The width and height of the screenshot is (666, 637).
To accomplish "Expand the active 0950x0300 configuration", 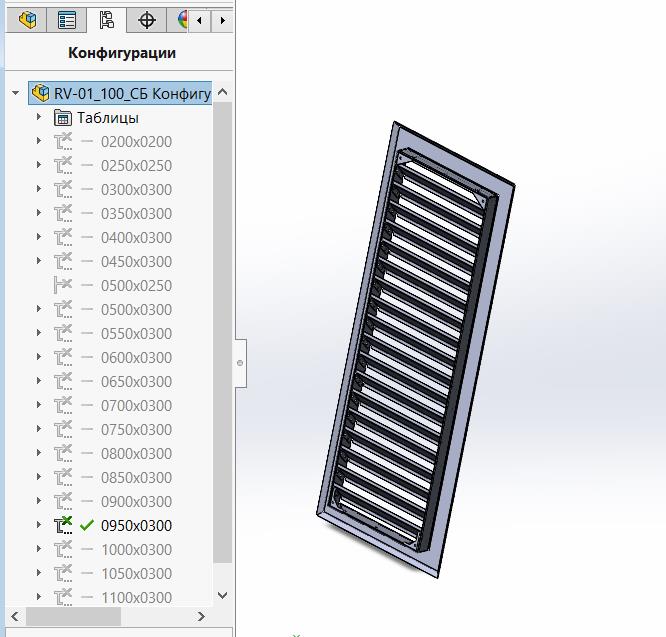I will pos(39,524).
